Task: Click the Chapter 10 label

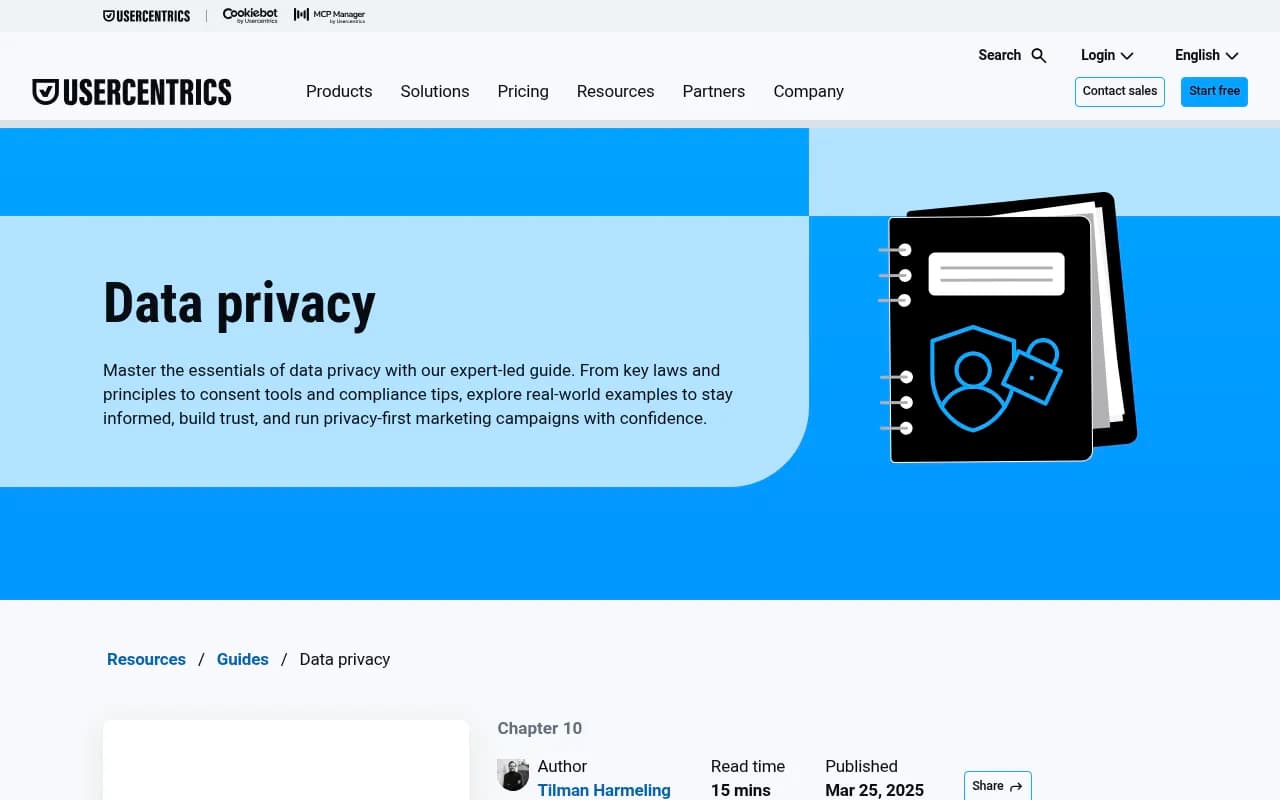Action: tap(540, 728)
